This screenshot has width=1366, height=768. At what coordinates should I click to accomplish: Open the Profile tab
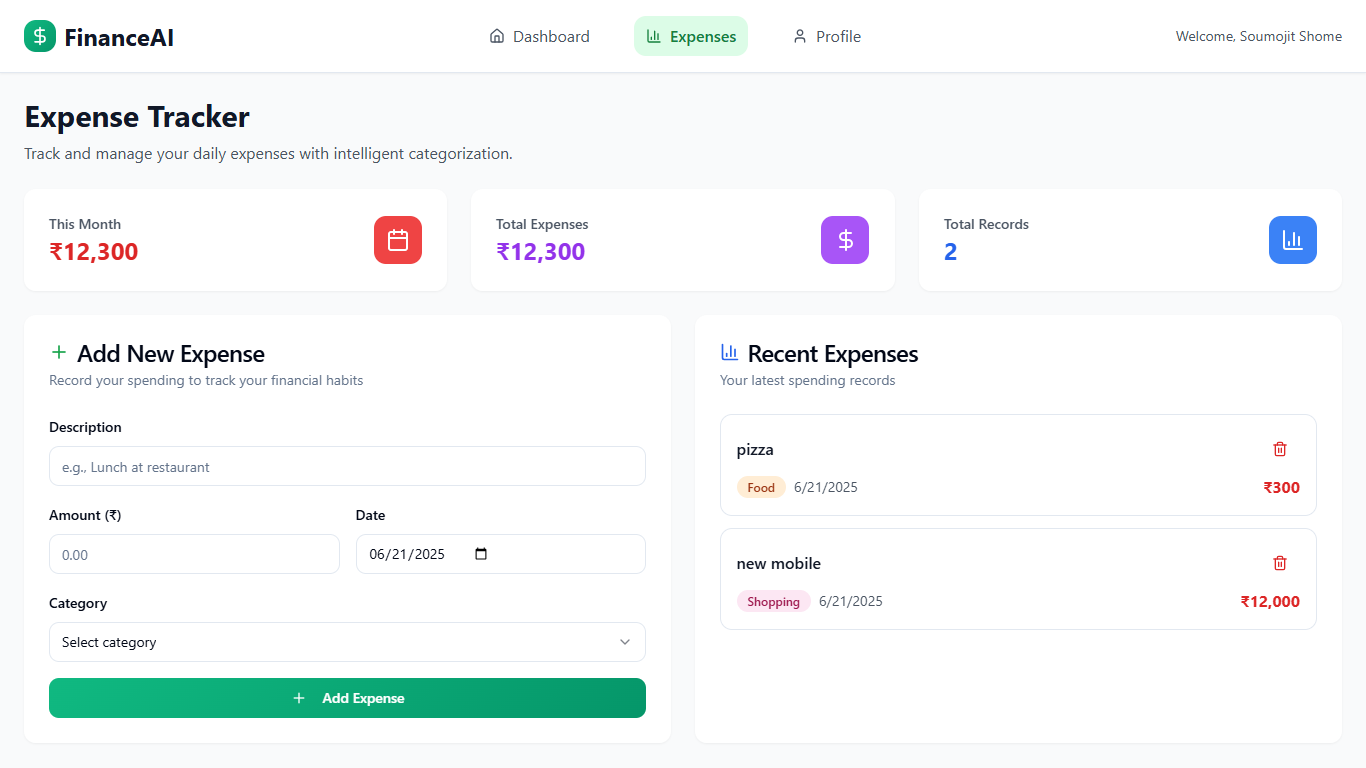click(827, 36)
